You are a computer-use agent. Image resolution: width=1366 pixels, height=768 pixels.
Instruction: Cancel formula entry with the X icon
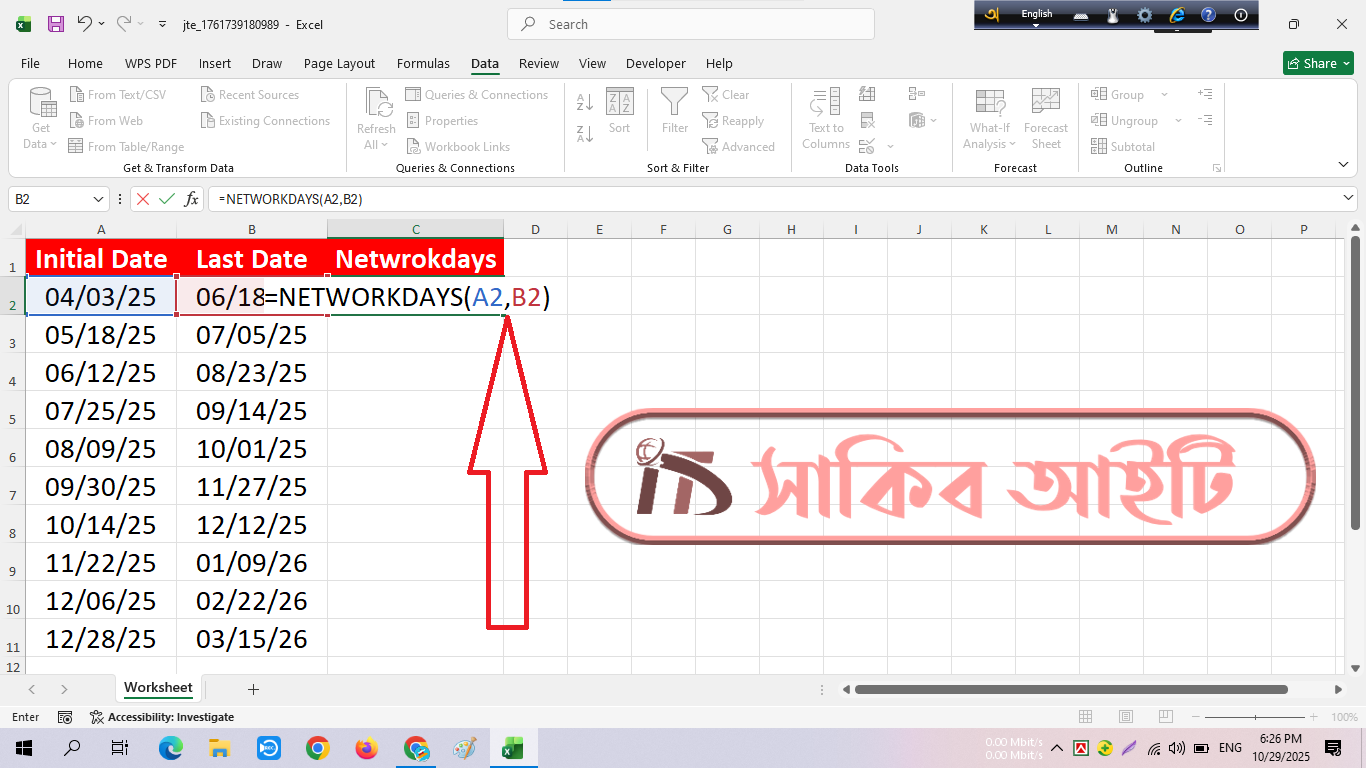tap(143, 199)
